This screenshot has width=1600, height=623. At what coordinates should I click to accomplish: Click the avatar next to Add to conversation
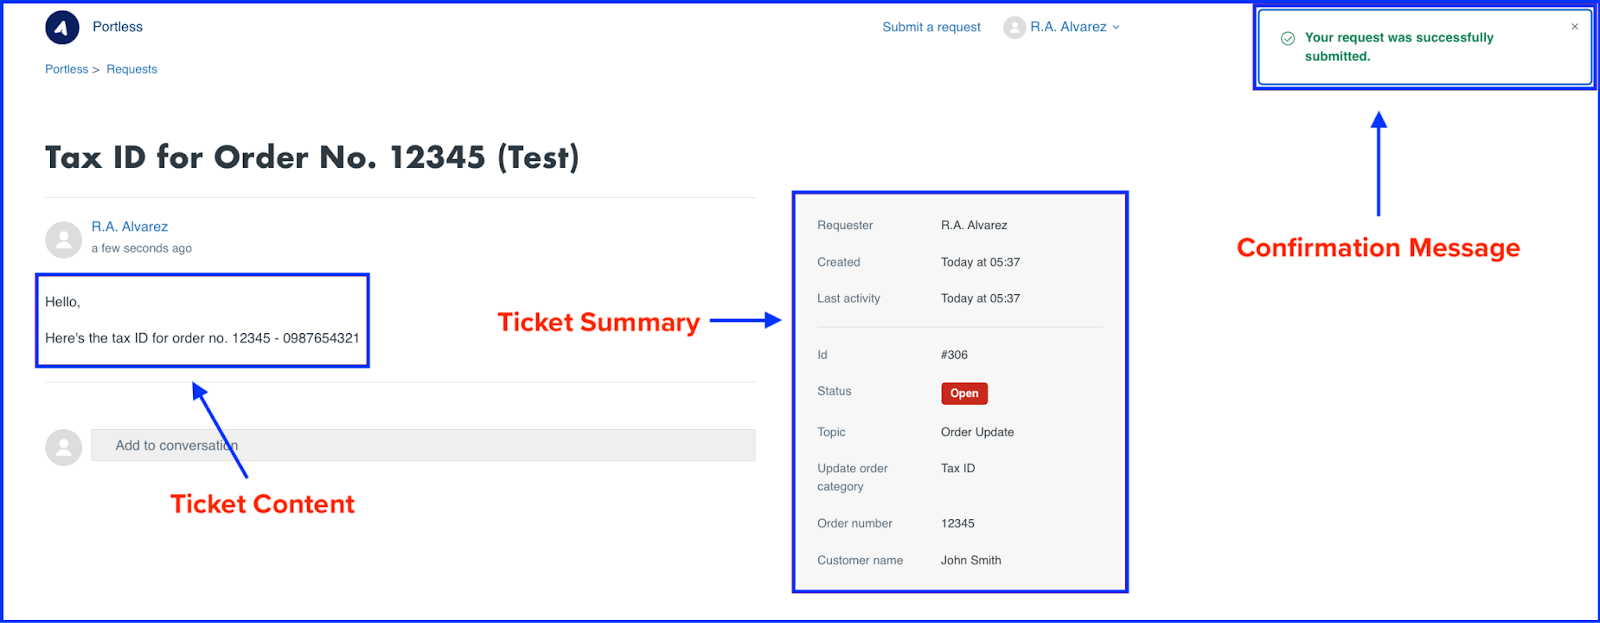63,447
